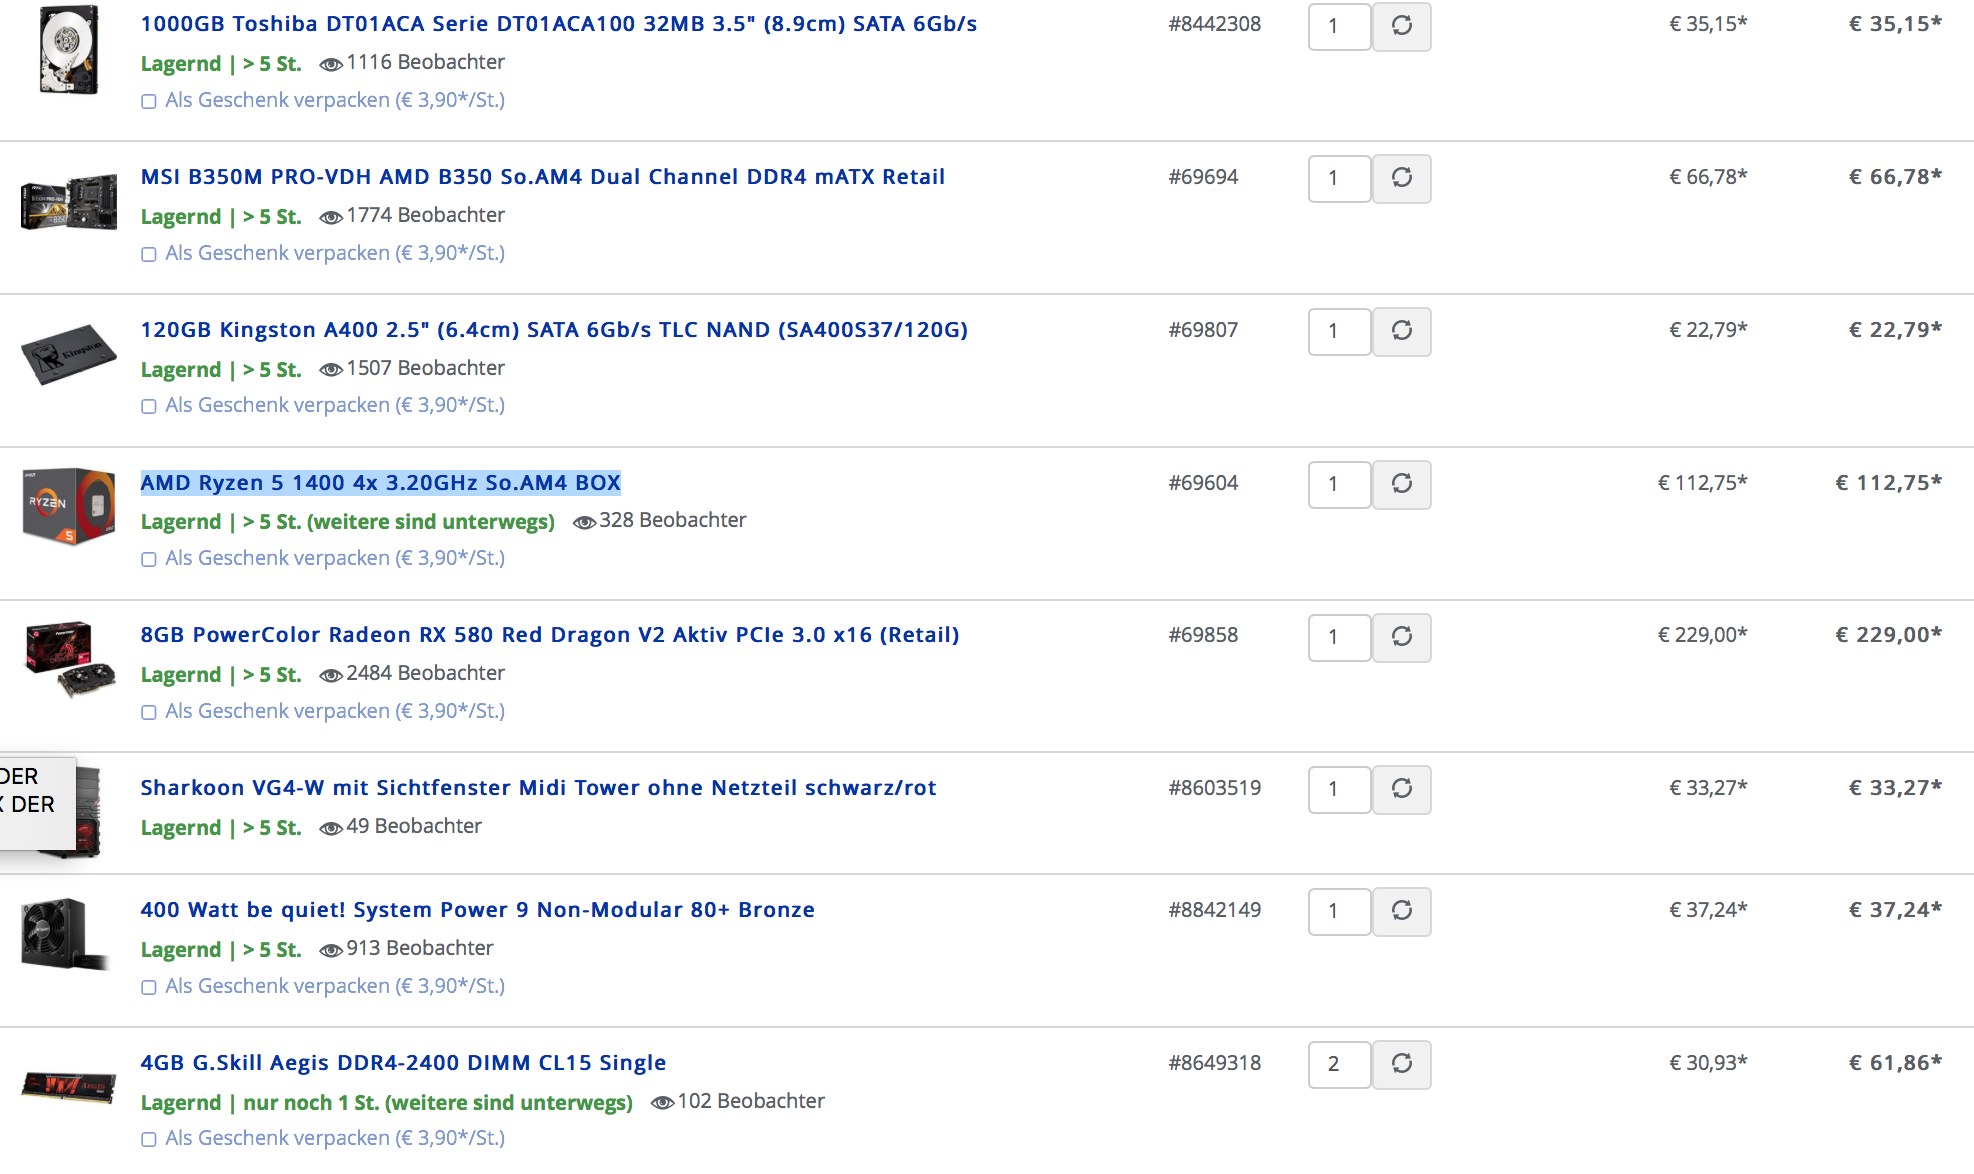Open 8GB PowerColor Radeon RX 580 product page
The width and height of the screenshot is (1974, 1174).
(x=549, y=635)
